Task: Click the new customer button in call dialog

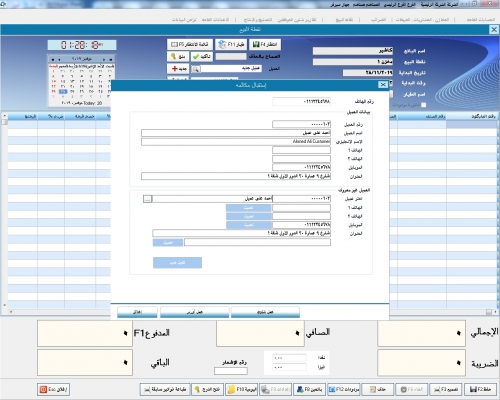Action: (177, 263)
